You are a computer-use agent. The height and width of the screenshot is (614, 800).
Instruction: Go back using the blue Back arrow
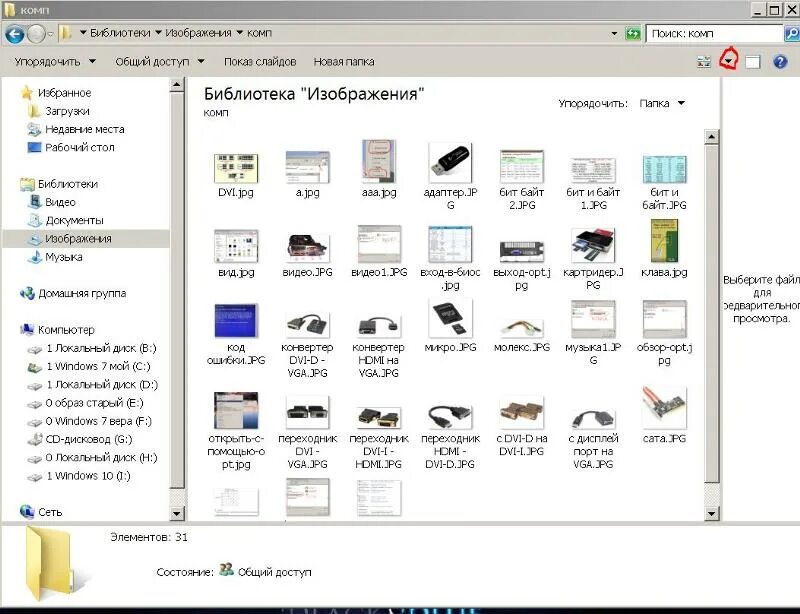[x=14, y=34]
